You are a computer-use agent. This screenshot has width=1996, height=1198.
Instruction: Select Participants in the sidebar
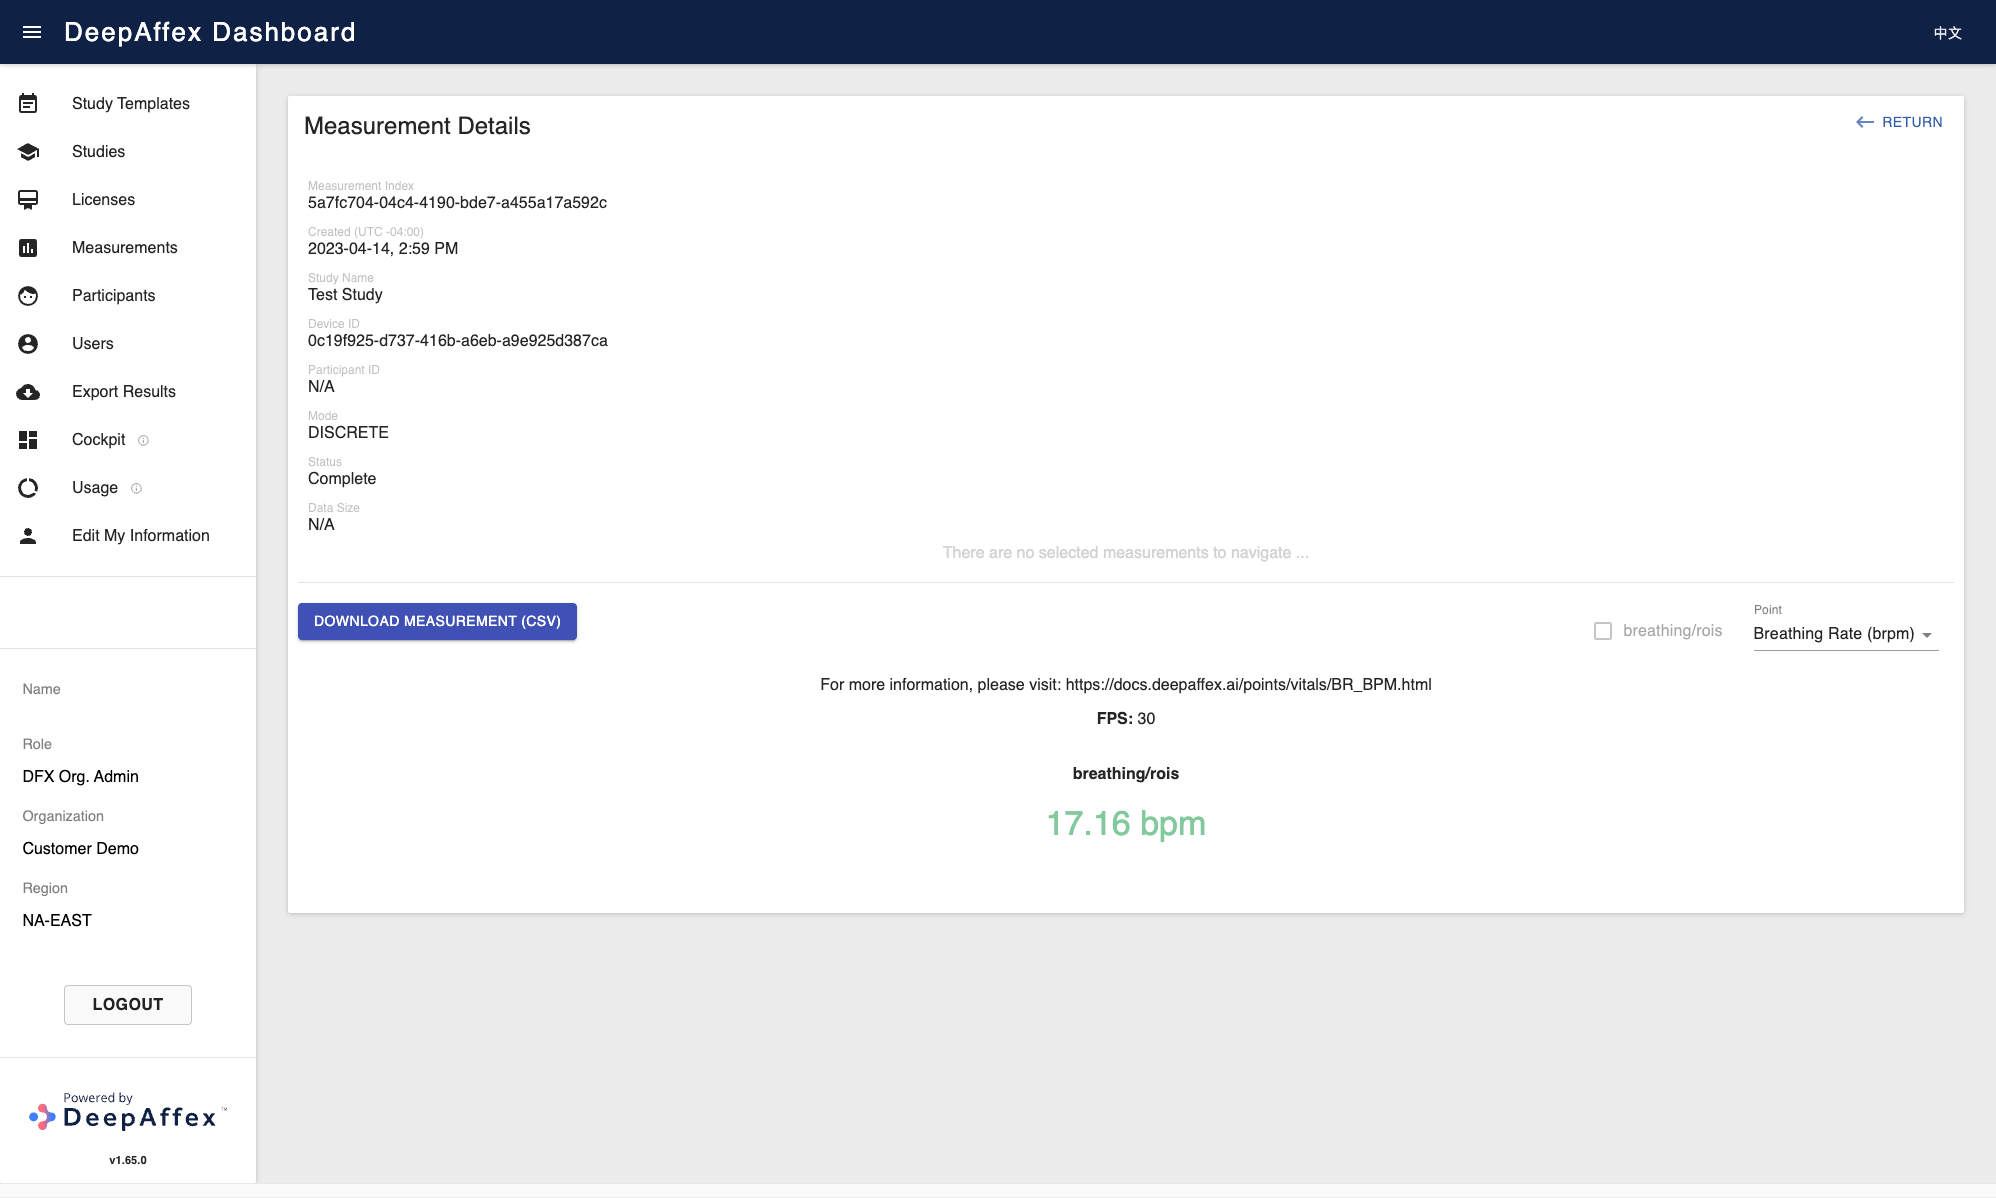(128, 295)
